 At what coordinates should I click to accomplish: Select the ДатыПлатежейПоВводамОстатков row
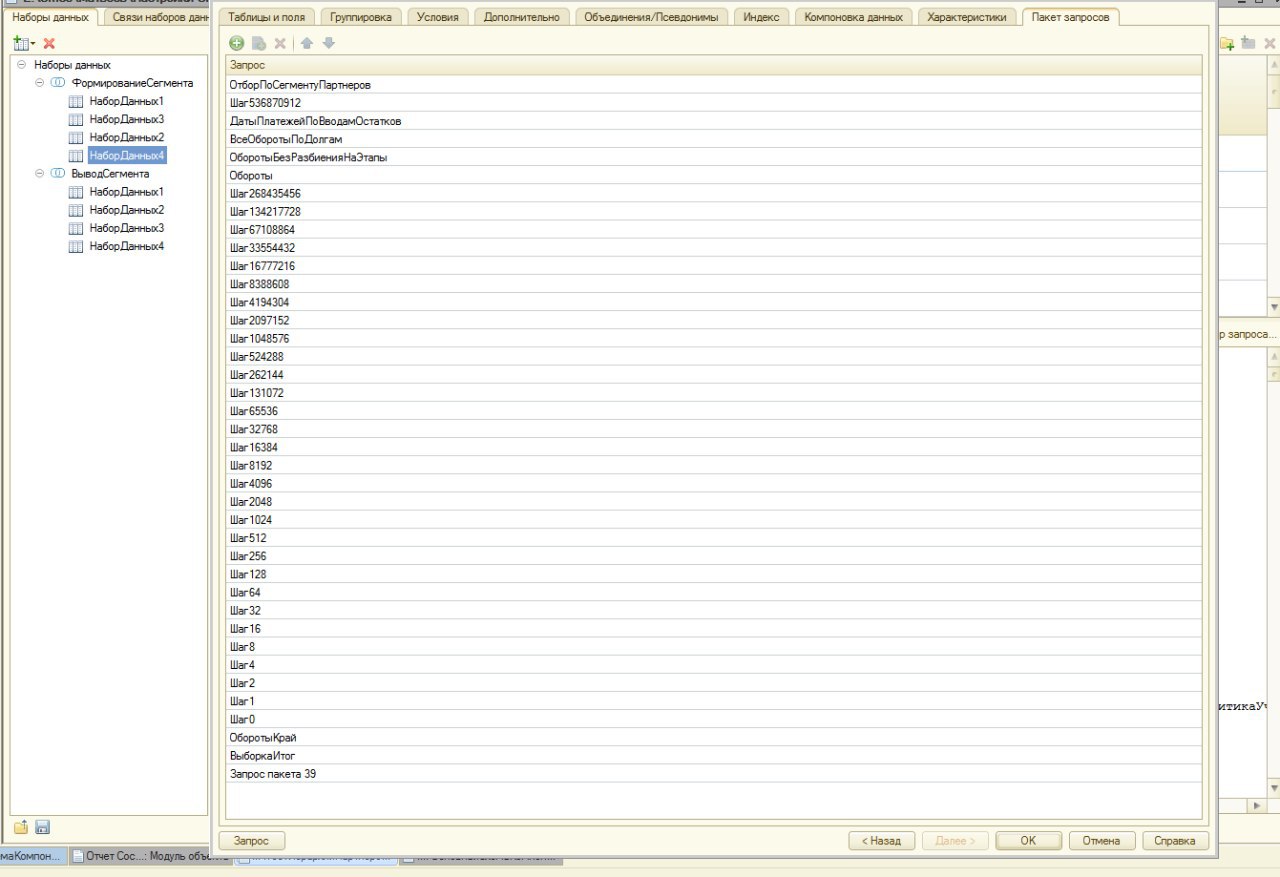pyautogui.click(x=714, y=121)
